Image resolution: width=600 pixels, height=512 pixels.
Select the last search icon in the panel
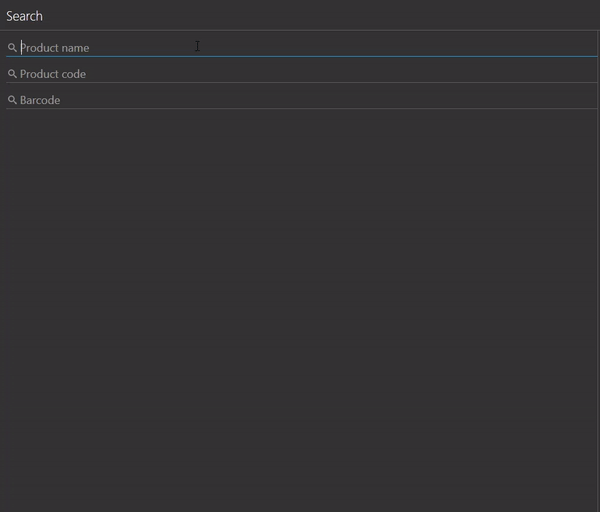tap(12, 100)
